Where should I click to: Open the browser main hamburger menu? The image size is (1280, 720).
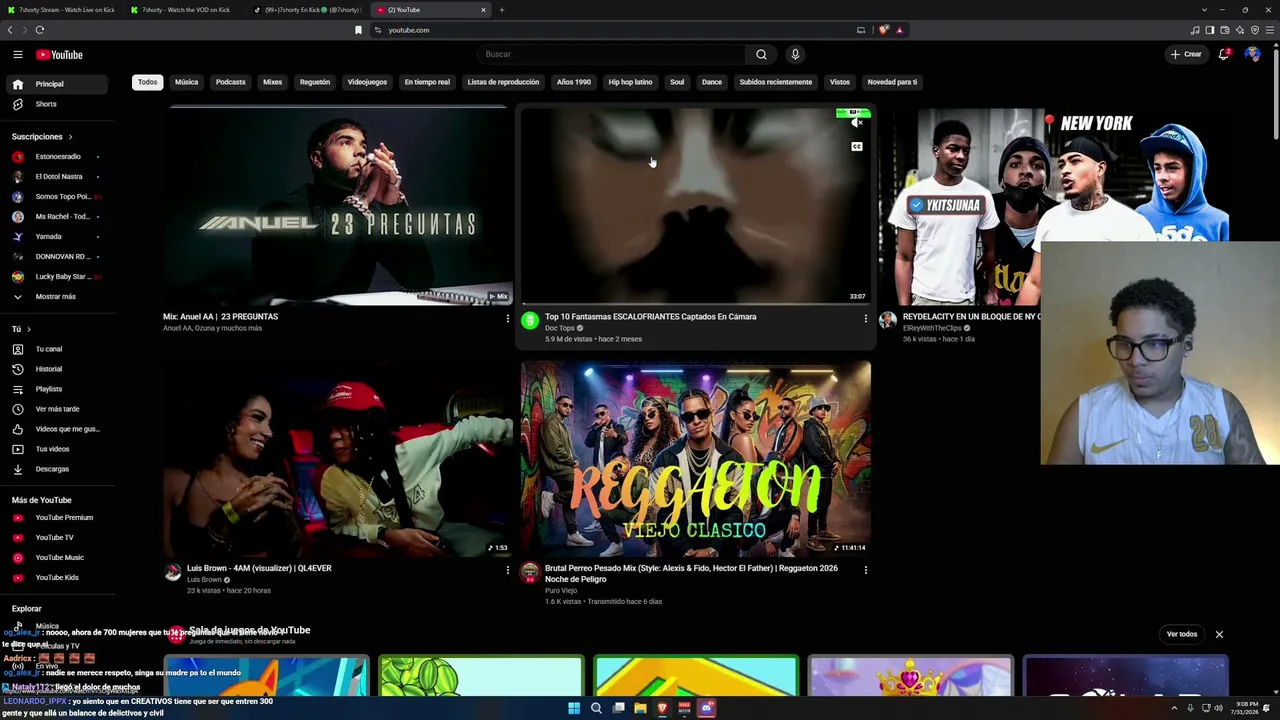pos(1269,30)
